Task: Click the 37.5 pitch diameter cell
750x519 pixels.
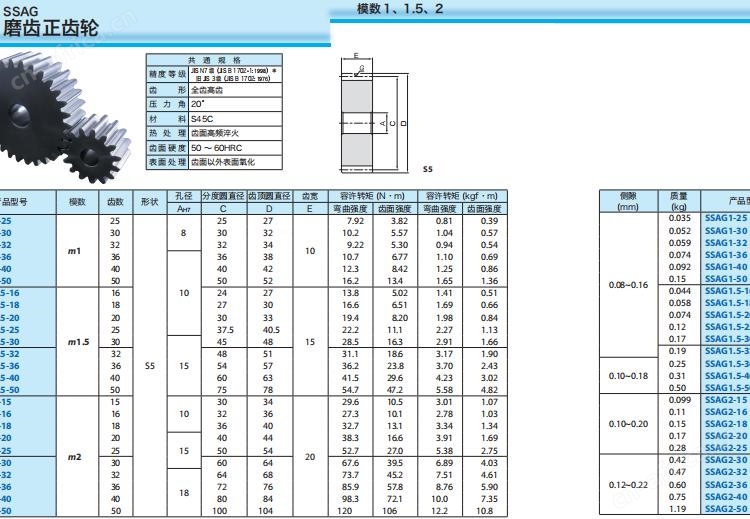Action: (x=225, y=330)
